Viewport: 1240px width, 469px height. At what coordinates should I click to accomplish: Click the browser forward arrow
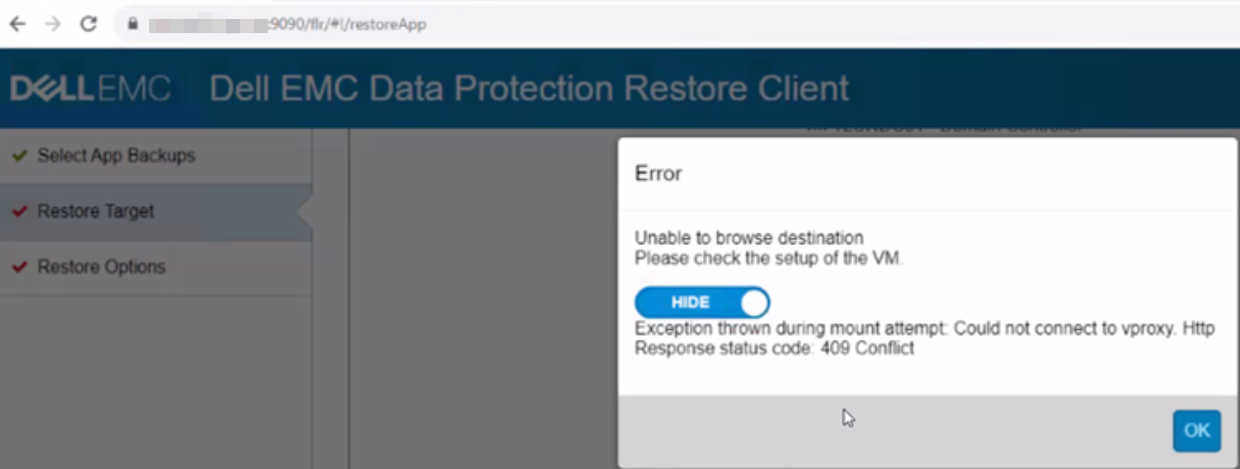(x=53, y=24)
